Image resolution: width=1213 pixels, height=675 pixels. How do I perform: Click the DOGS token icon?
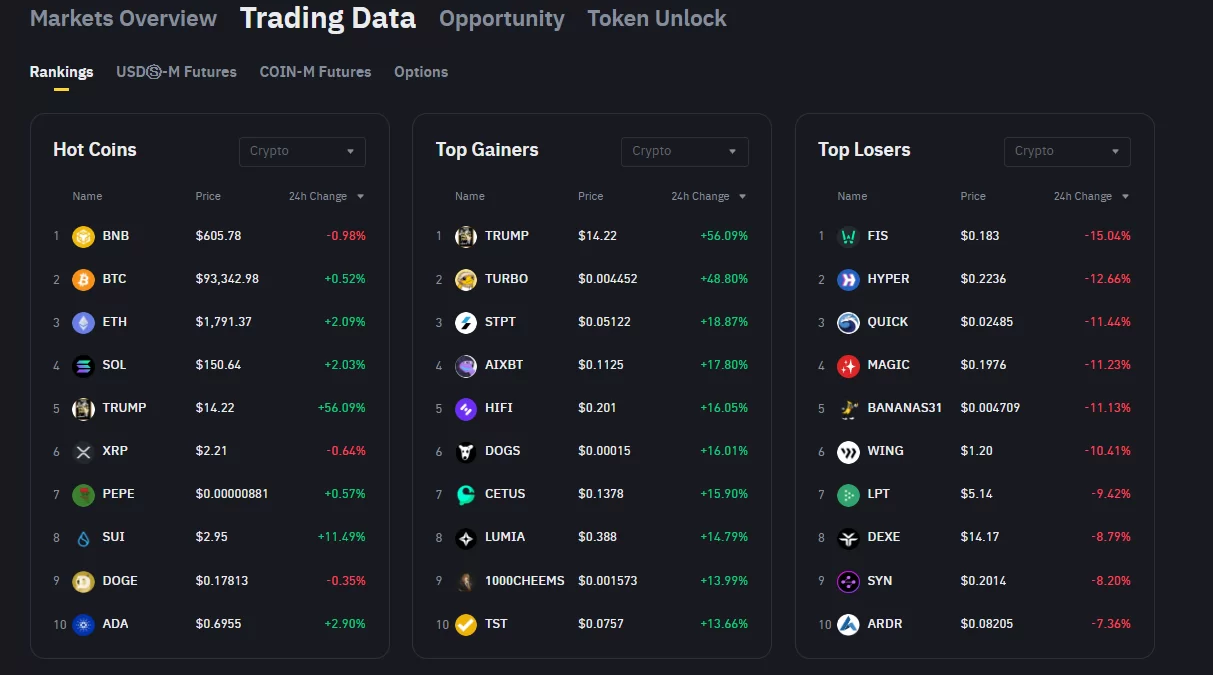point(466,452)
